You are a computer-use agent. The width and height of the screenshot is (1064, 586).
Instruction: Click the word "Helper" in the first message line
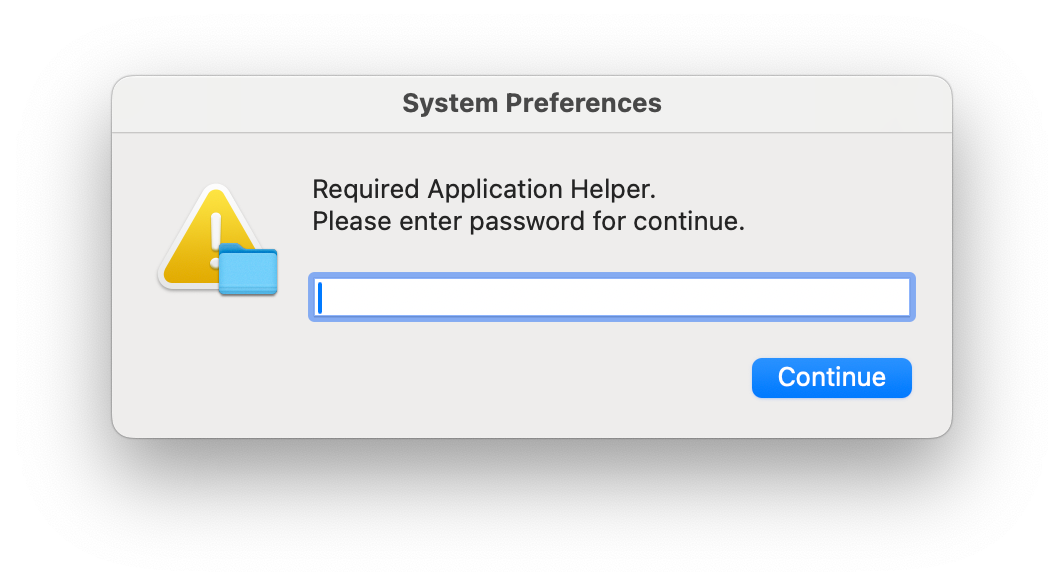coord(610,189)
